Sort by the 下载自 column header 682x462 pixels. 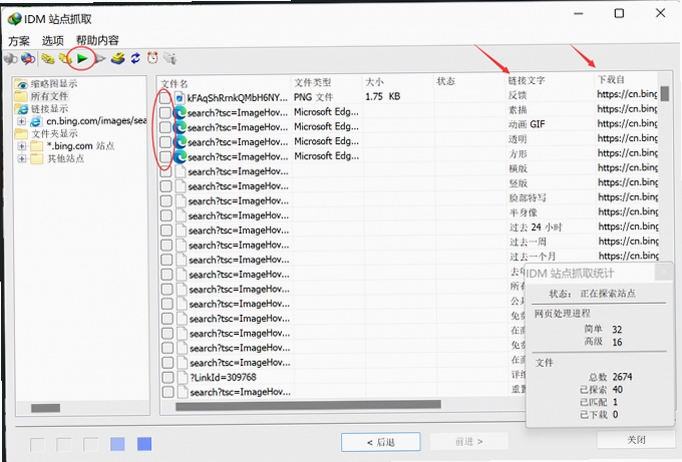coord(626,80)
